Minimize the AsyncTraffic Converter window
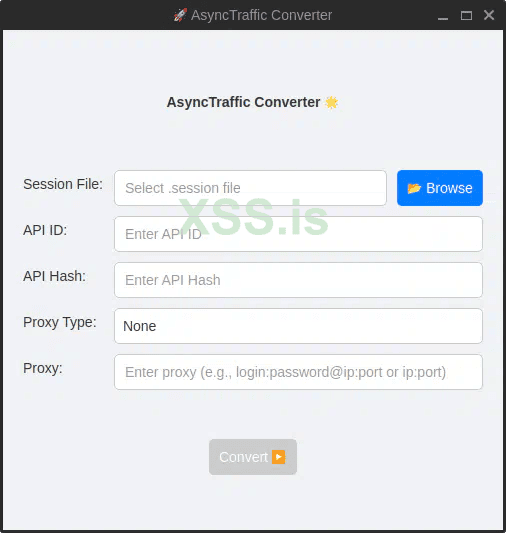The height and width of the screenshot is (533, 506). [442, 16]
